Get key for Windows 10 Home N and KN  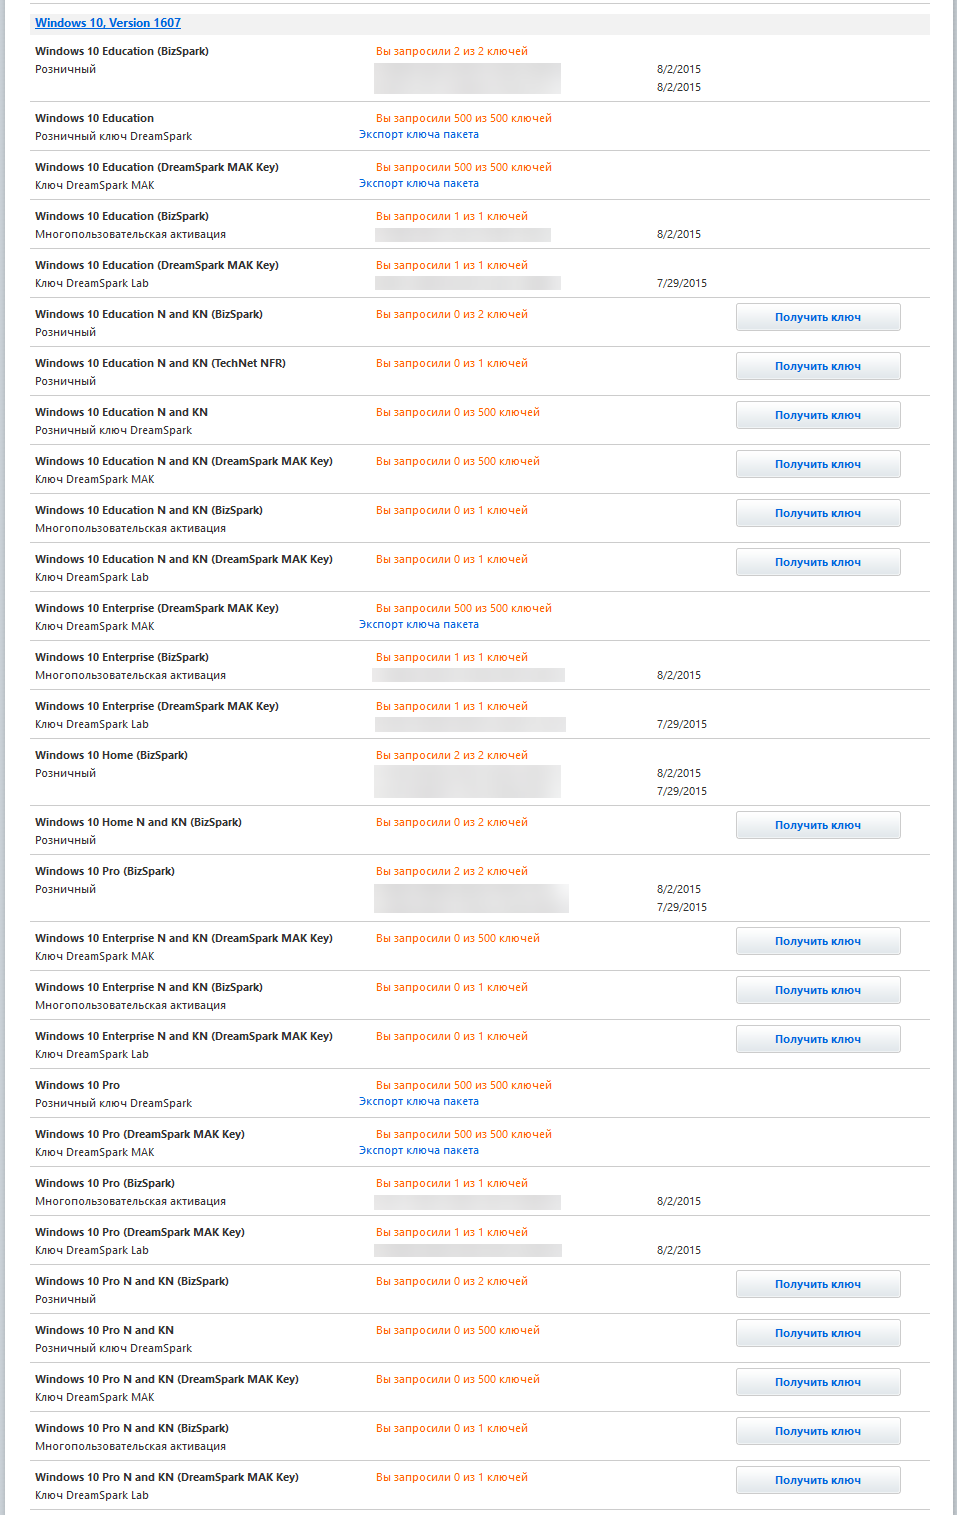817,825
